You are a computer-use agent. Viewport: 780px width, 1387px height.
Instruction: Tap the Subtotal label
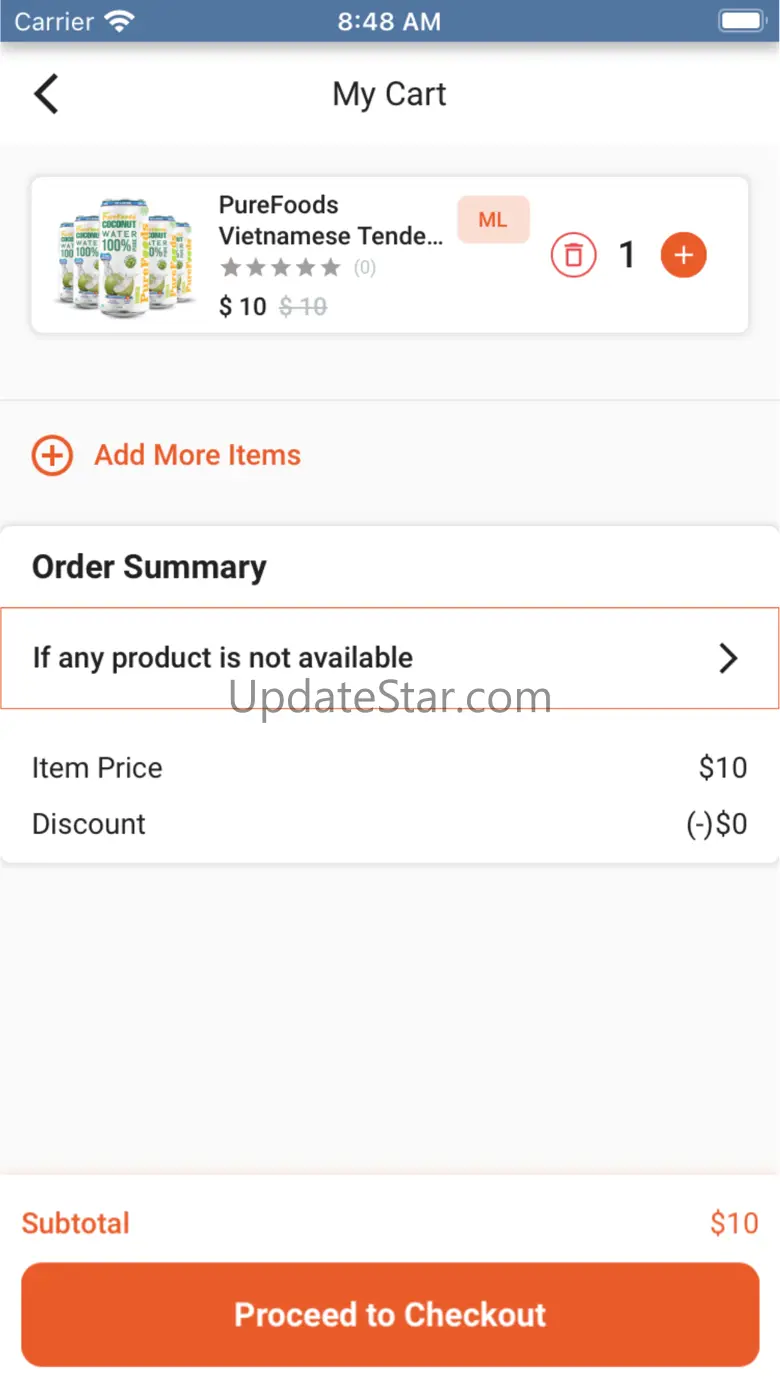click(76, 1223)
